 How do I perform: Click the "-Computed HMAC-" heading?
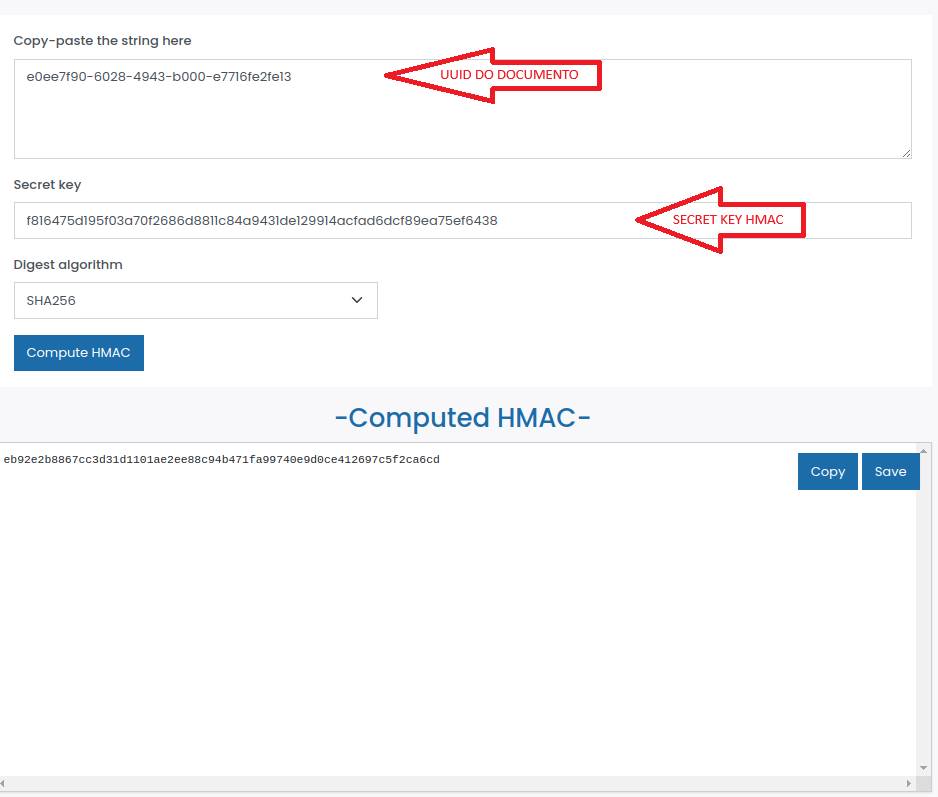pos(462,417)
